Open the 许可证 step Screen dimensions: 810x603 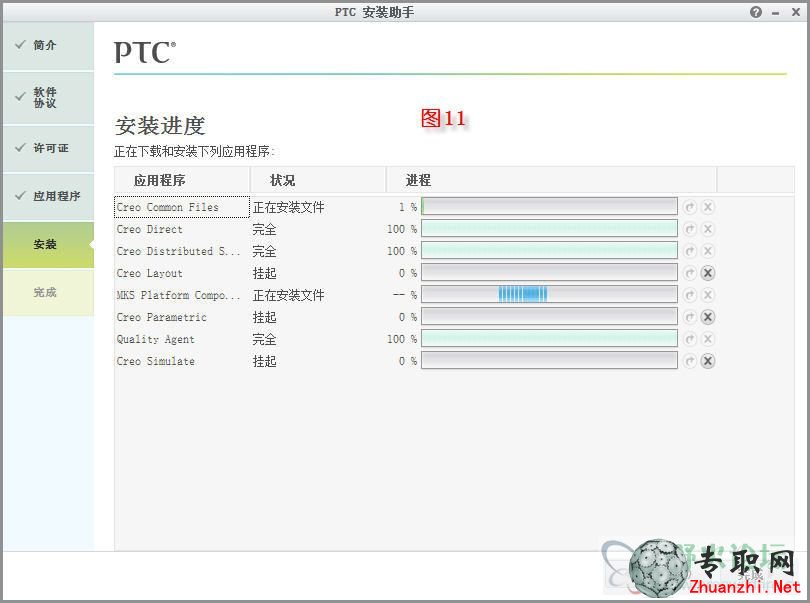49,148
